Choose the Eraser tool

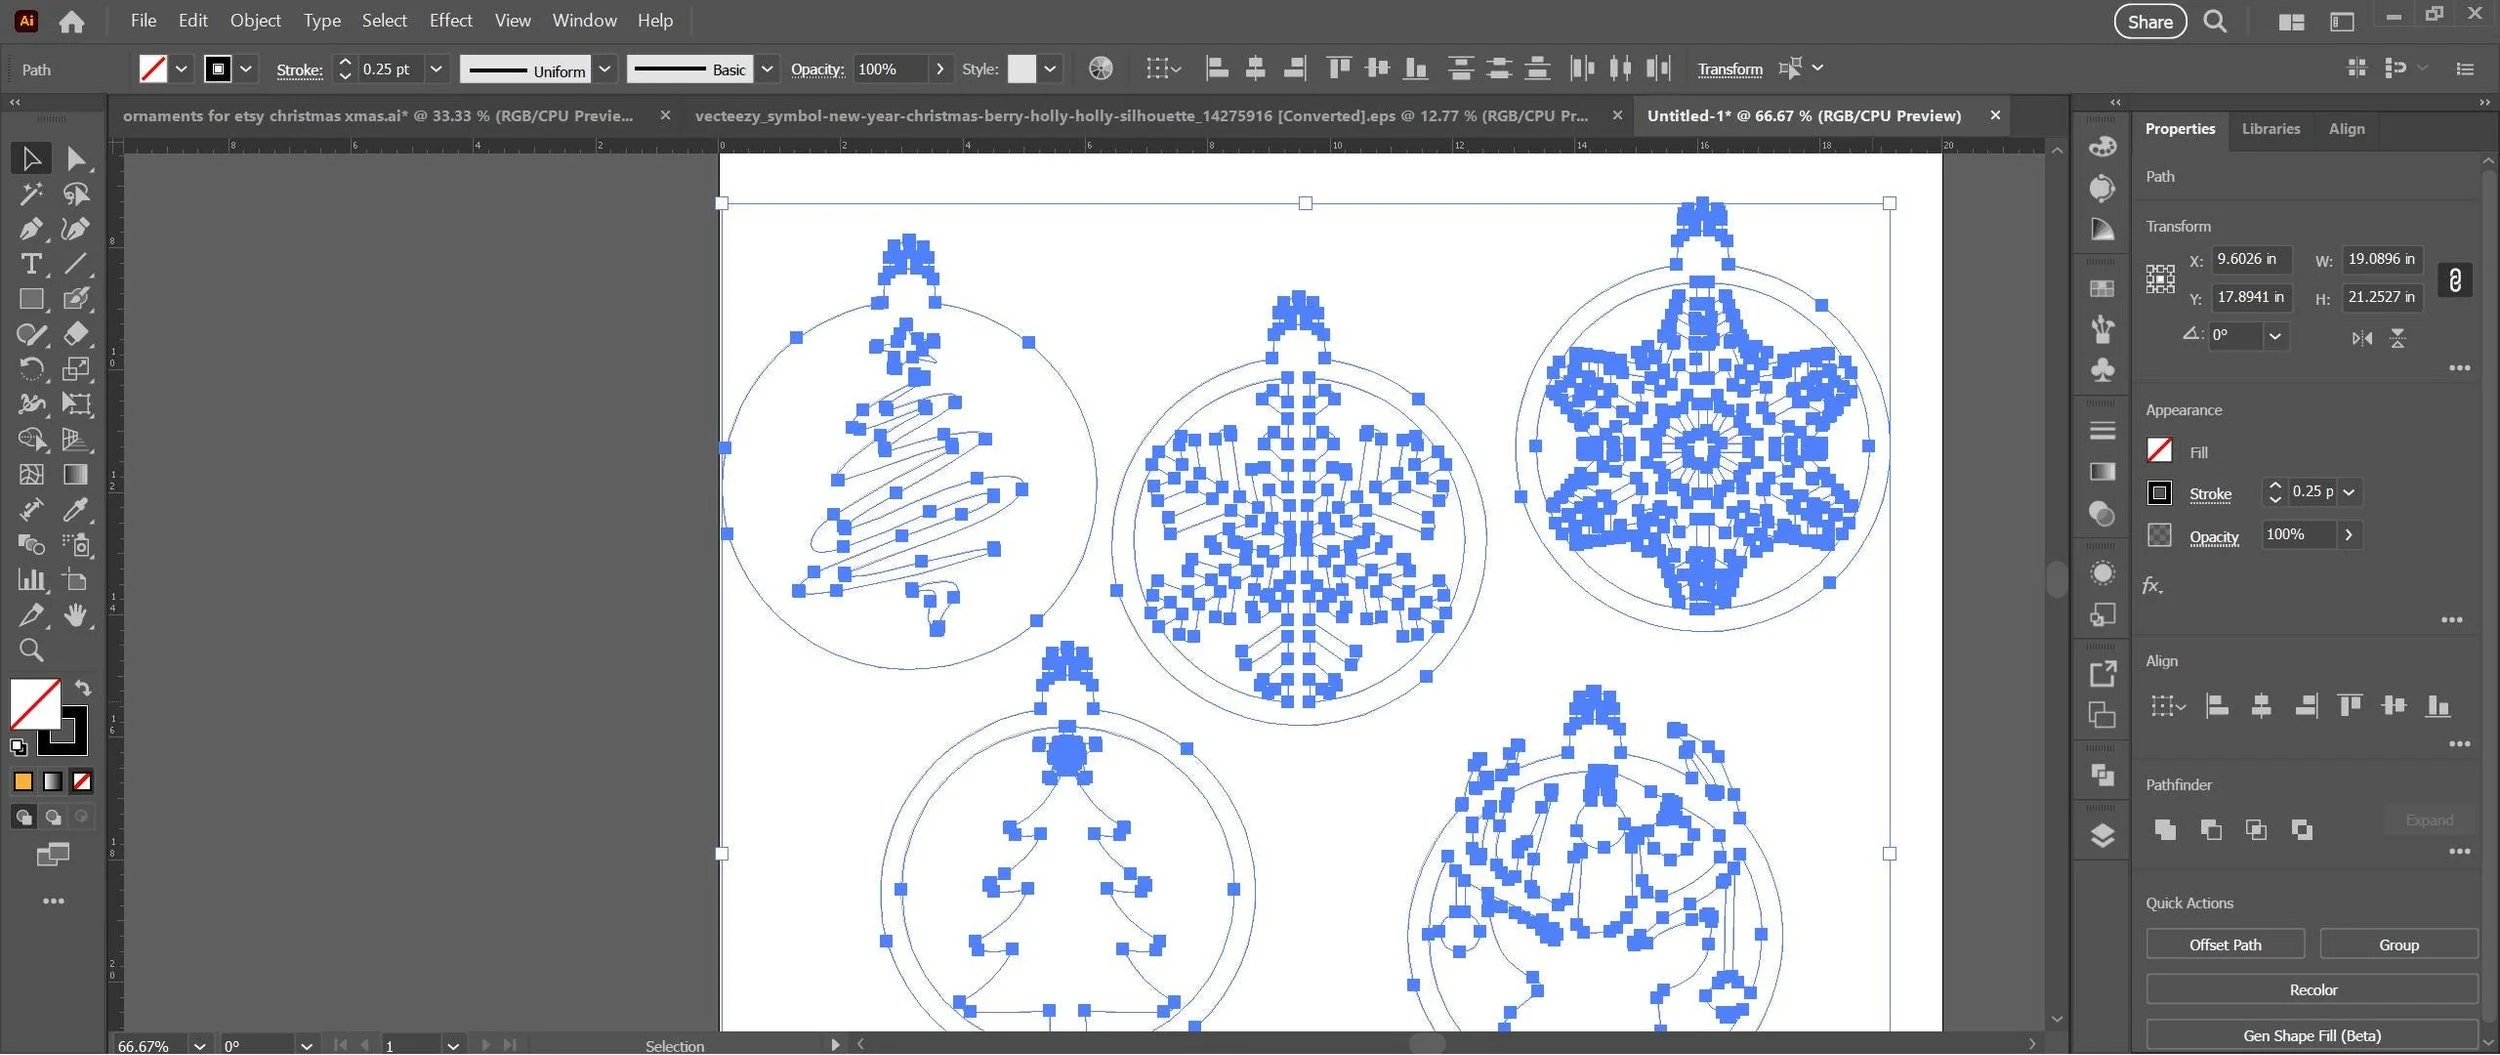(x=76, y=334)
